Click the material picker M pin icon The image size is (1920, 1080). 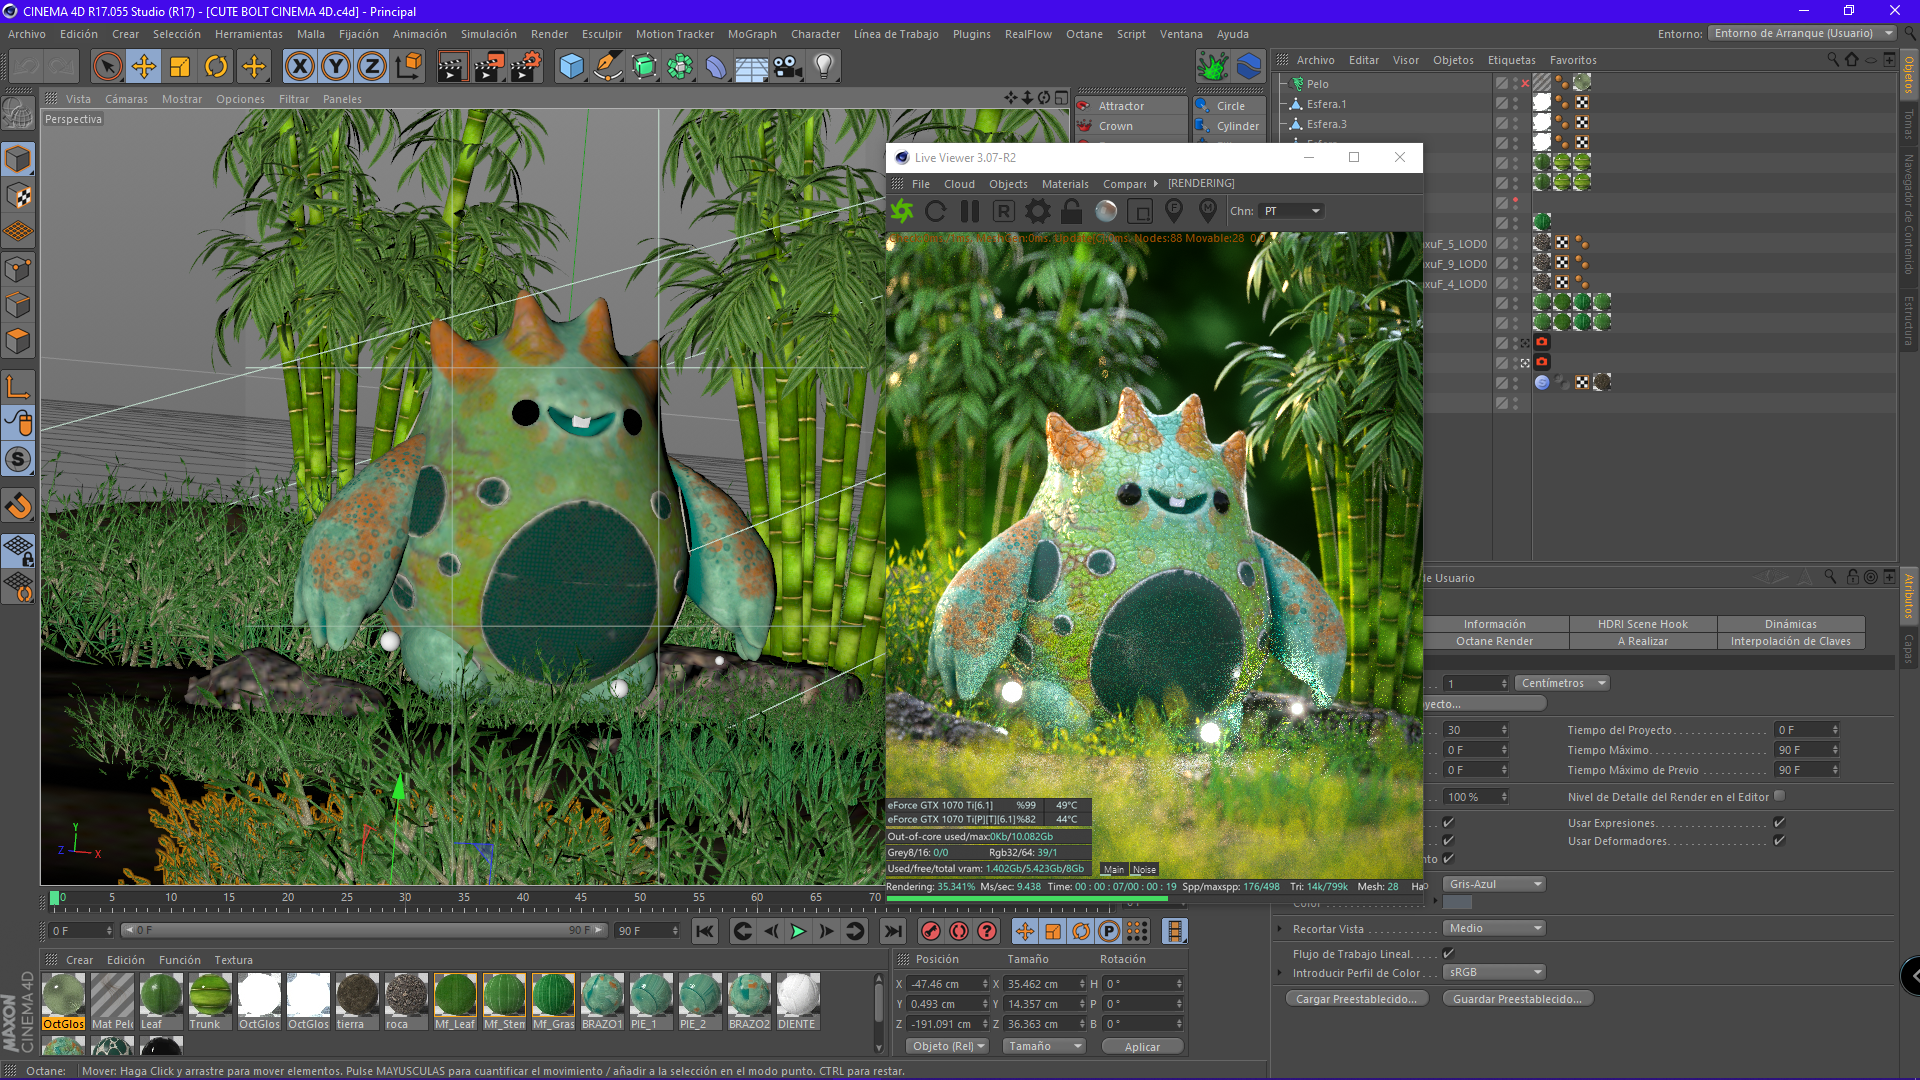click(x=1208, y=211)
